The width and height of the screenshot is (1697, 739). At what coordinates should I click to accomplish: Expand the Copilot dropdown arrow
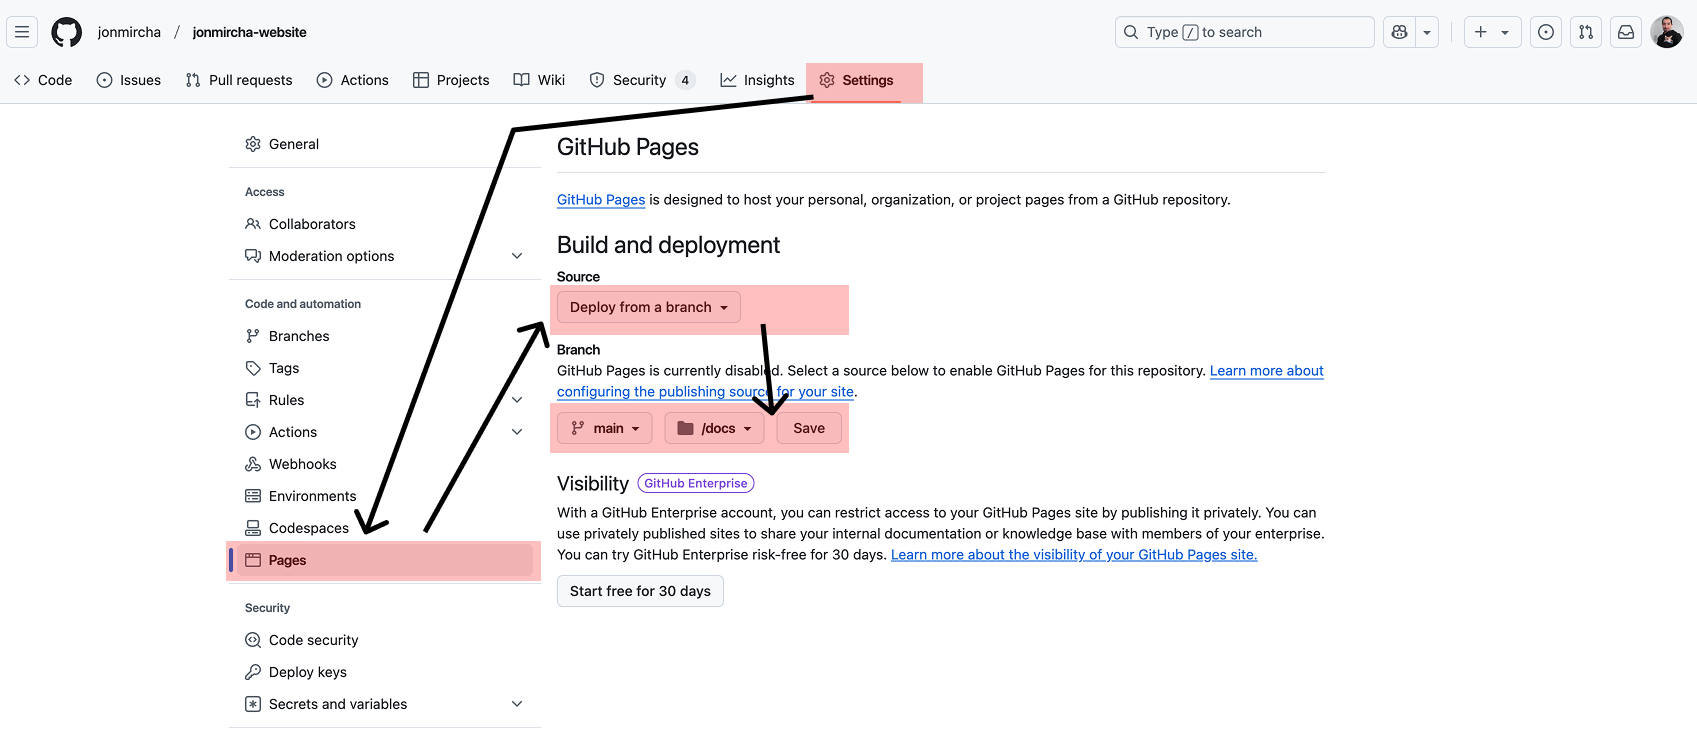(1427, 32)
